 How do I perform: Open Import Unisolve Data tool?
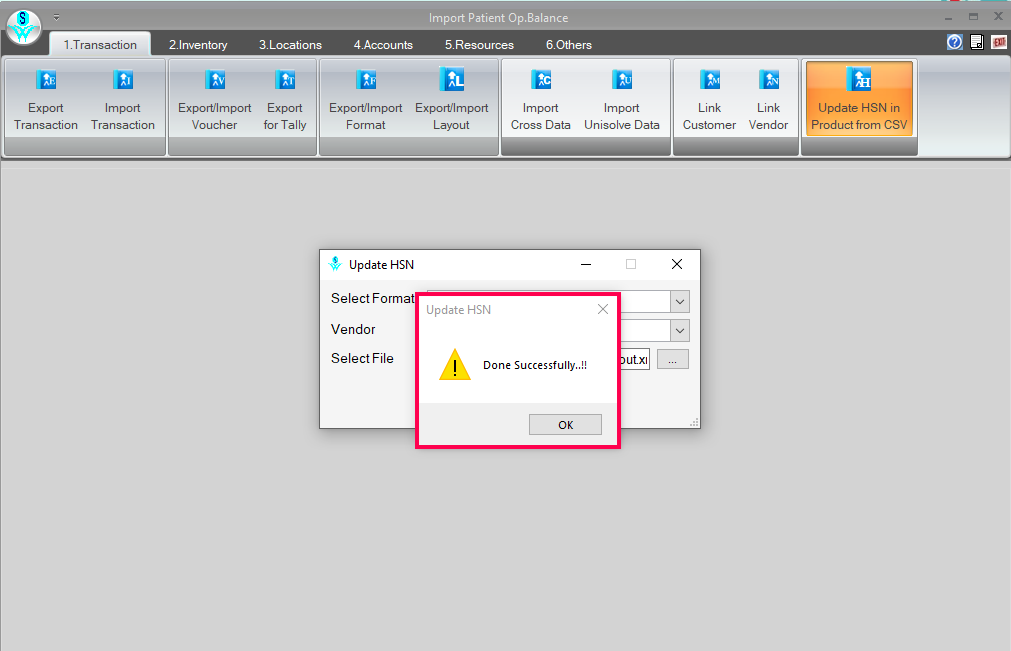pyautogui.click(x=621, y=98)
